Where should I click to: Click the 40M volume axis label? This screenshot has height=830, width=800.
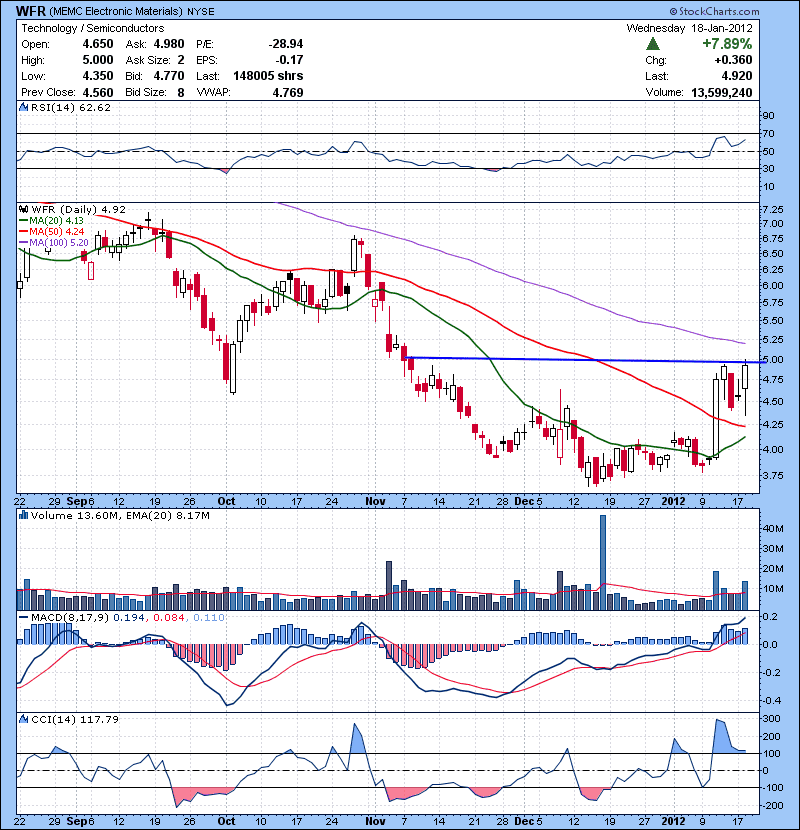coord(773,528)
